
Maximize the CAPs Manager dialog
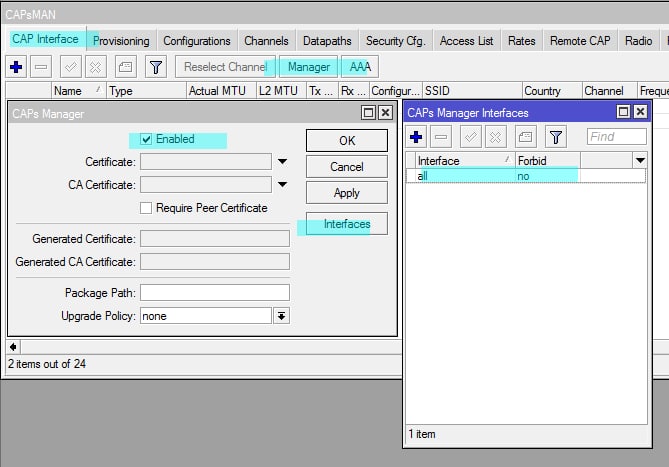(368, 113)
